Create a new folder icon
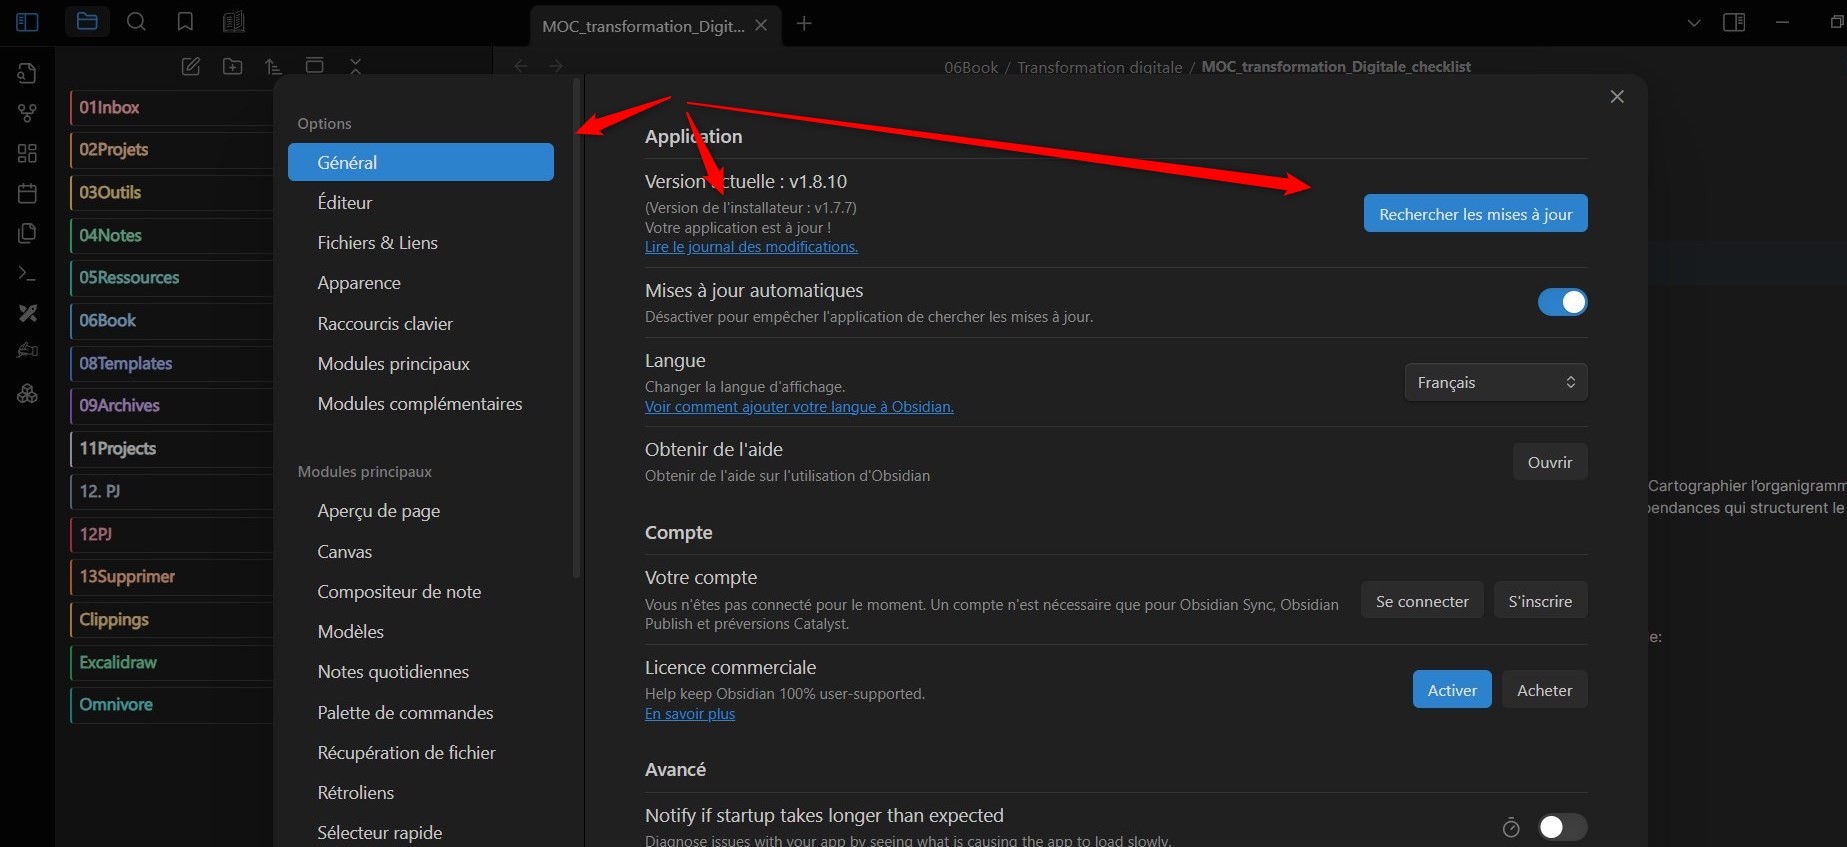1847x847 pixels. tap(232, 66)
